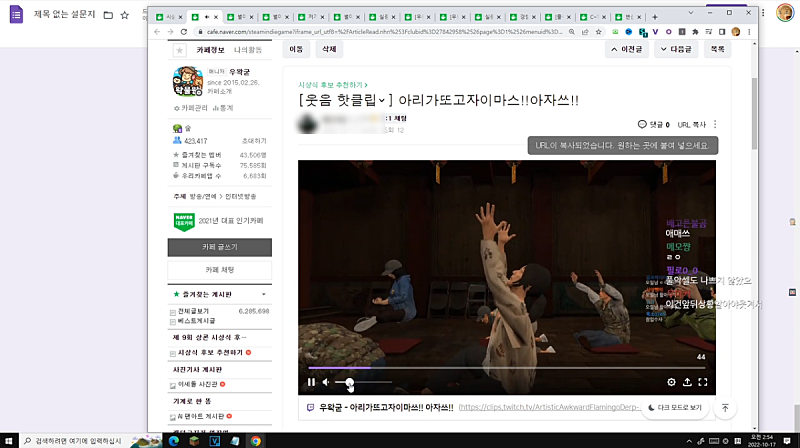Toggle the cafe favorite star beside 카페정보
The height and width of the screenshot is (448, 800).
coord(179,49)
